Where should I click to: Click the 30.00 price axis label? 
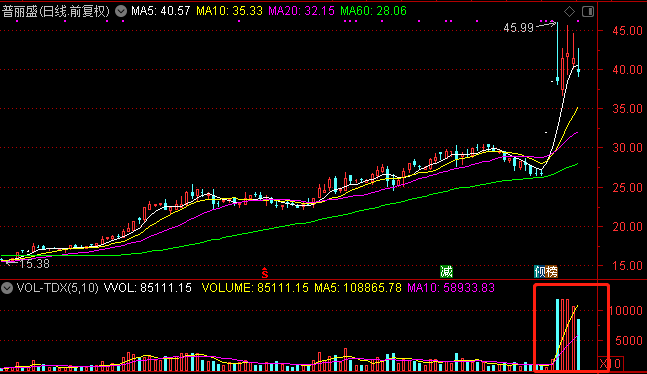[627, 148]
